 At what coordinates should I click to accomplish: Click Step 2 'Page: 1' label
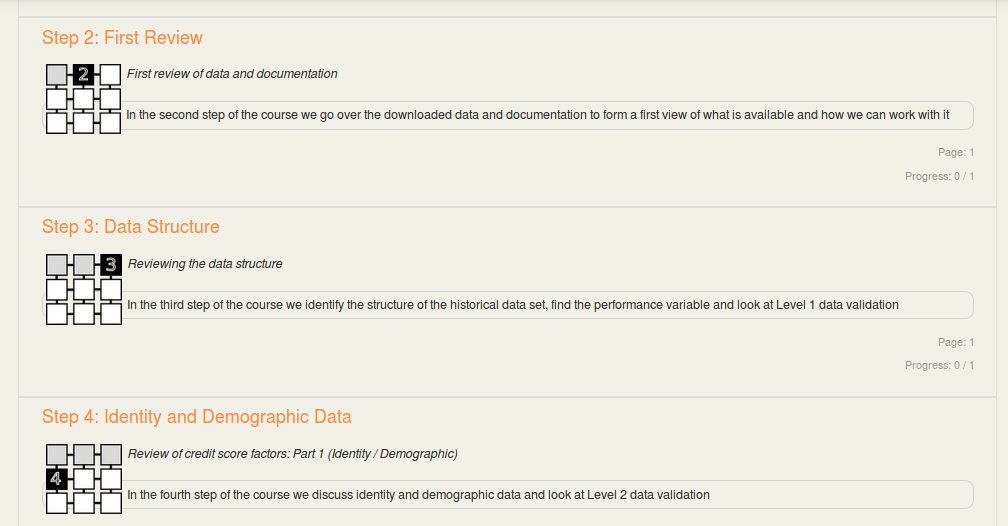tap(956, 152)
